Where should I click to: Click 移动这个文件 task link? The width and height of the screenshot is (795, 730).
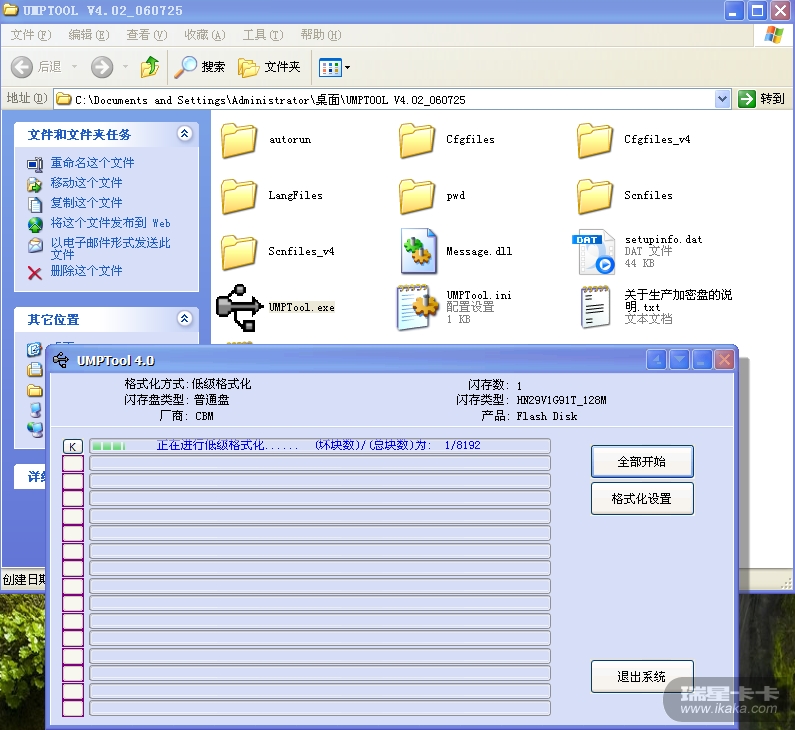tap(86, 182)
